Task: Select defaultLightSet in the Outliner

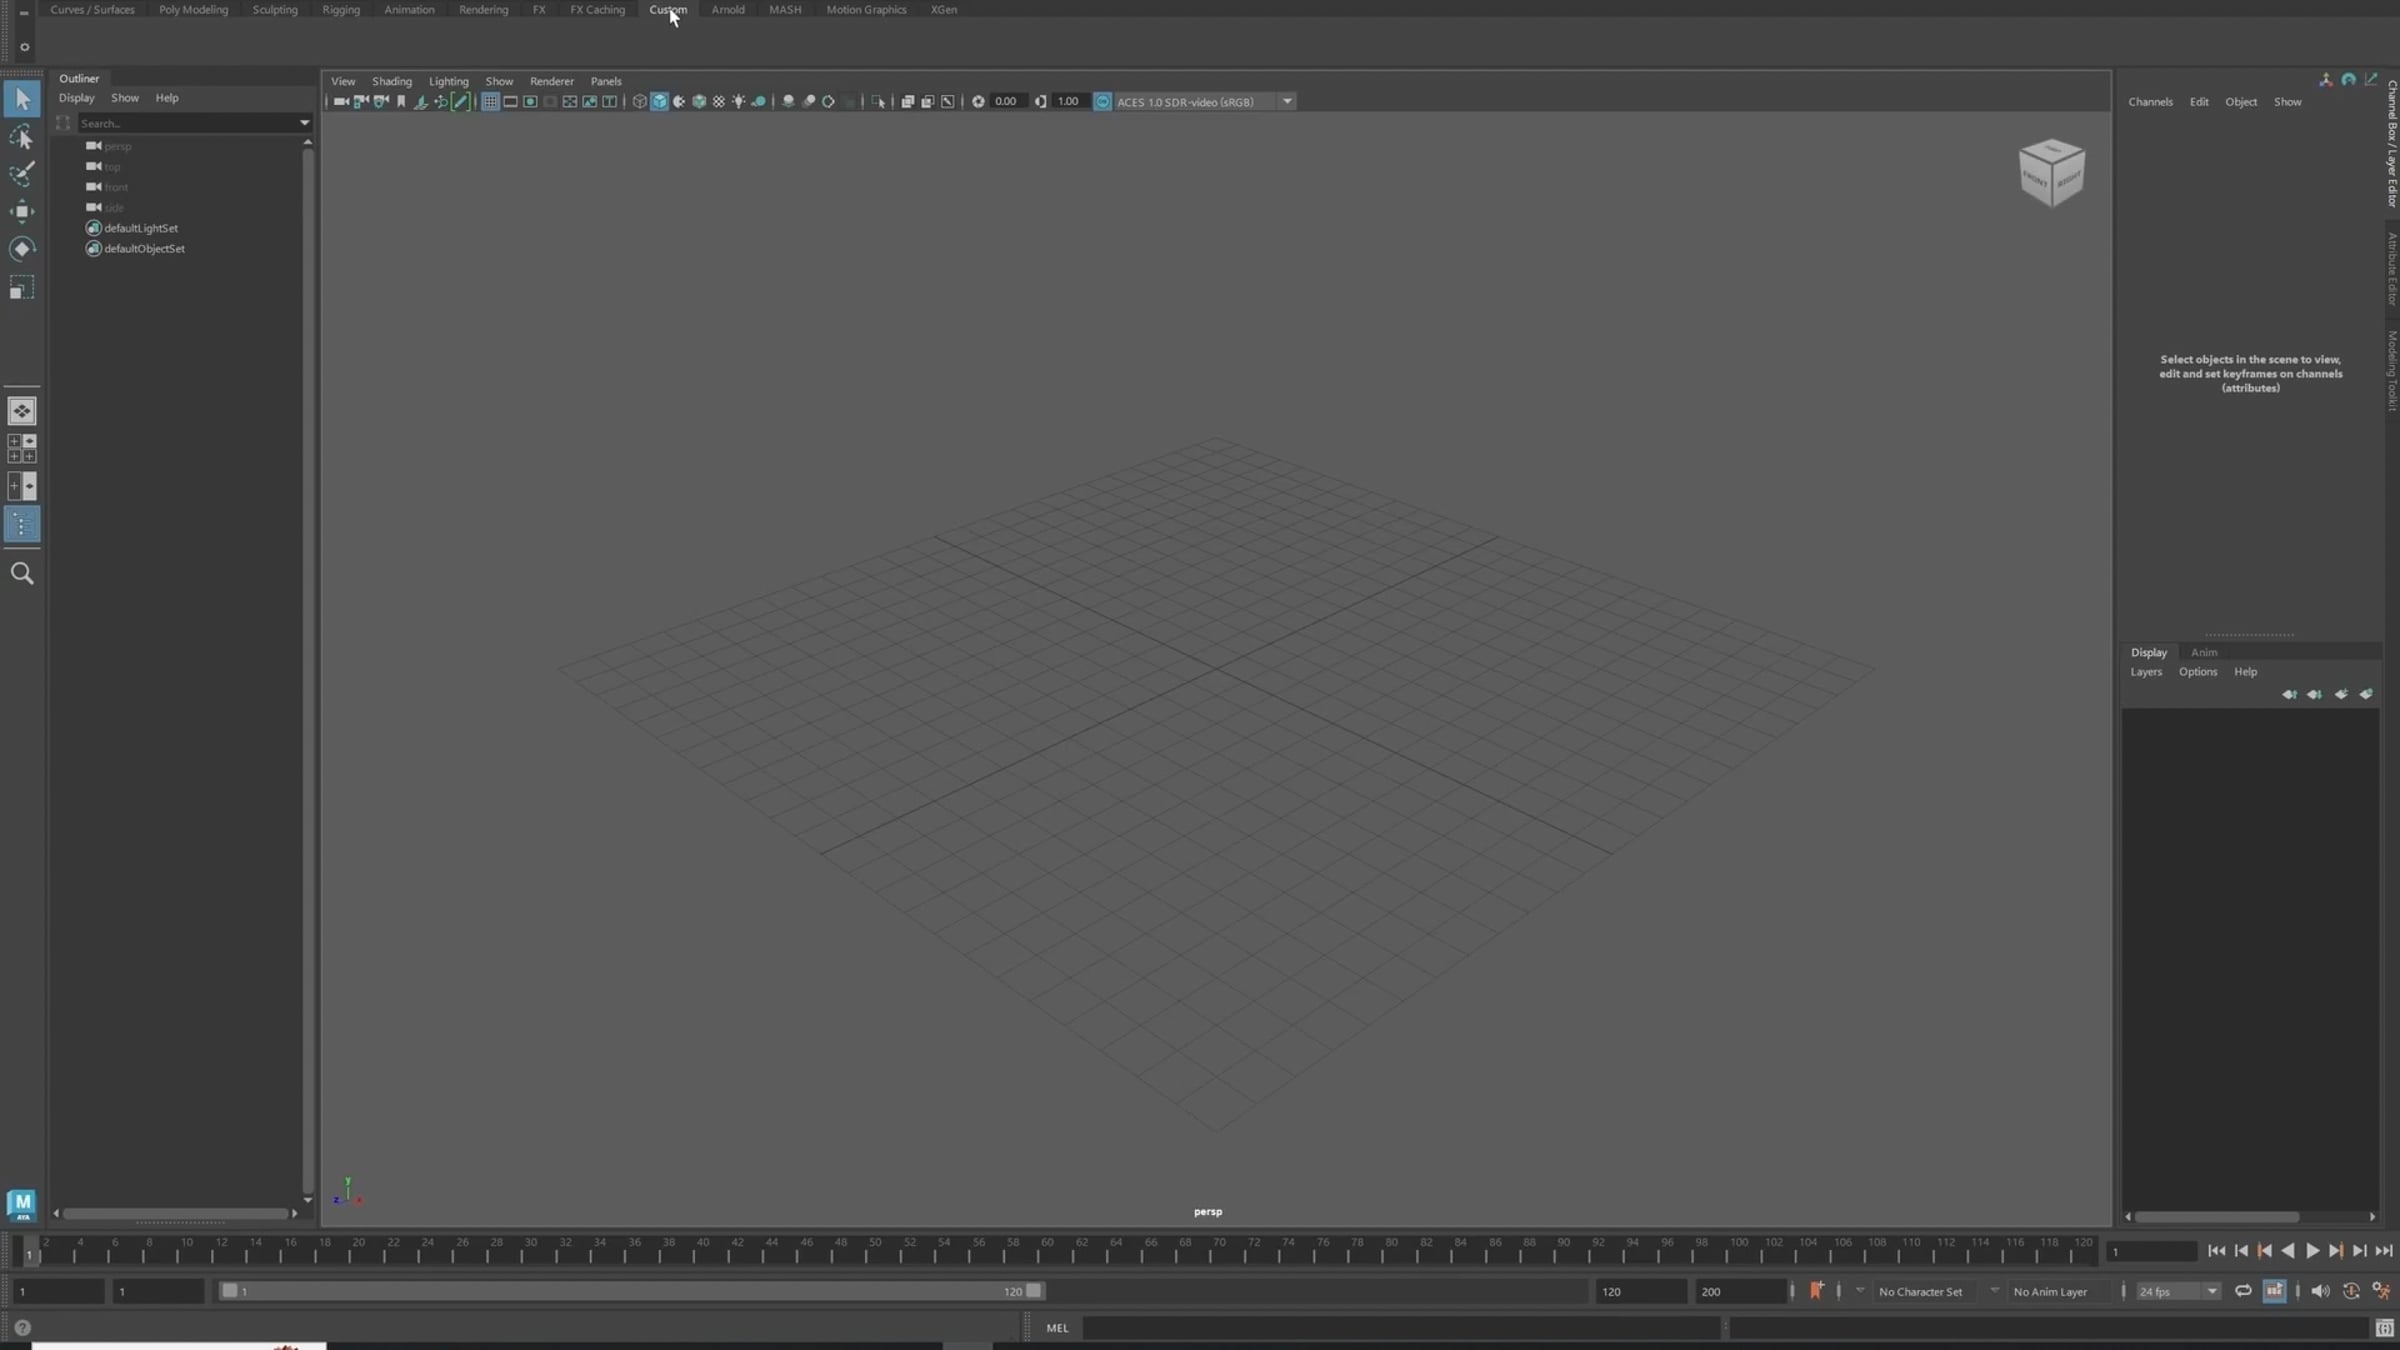Action: click(140, 228)
